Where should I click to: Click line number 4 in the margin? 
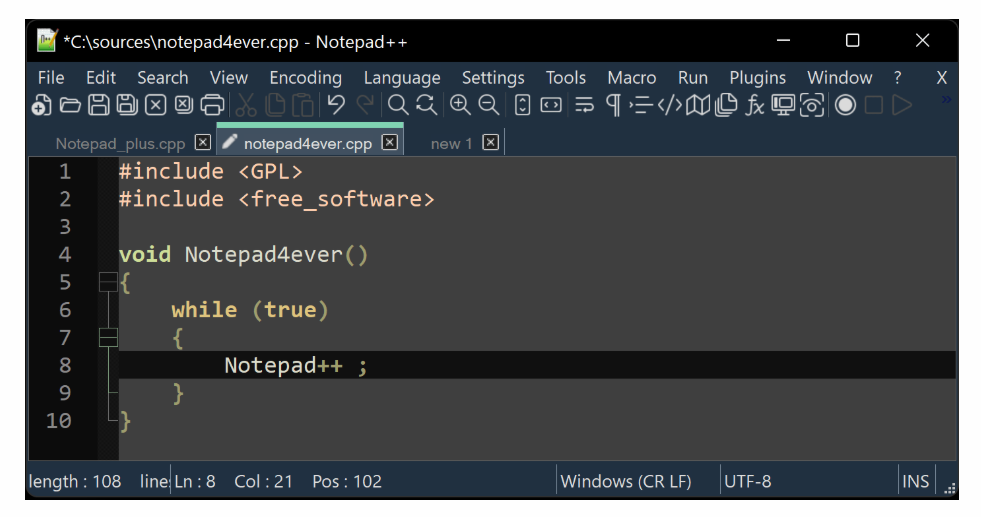[x=64, y=254]
